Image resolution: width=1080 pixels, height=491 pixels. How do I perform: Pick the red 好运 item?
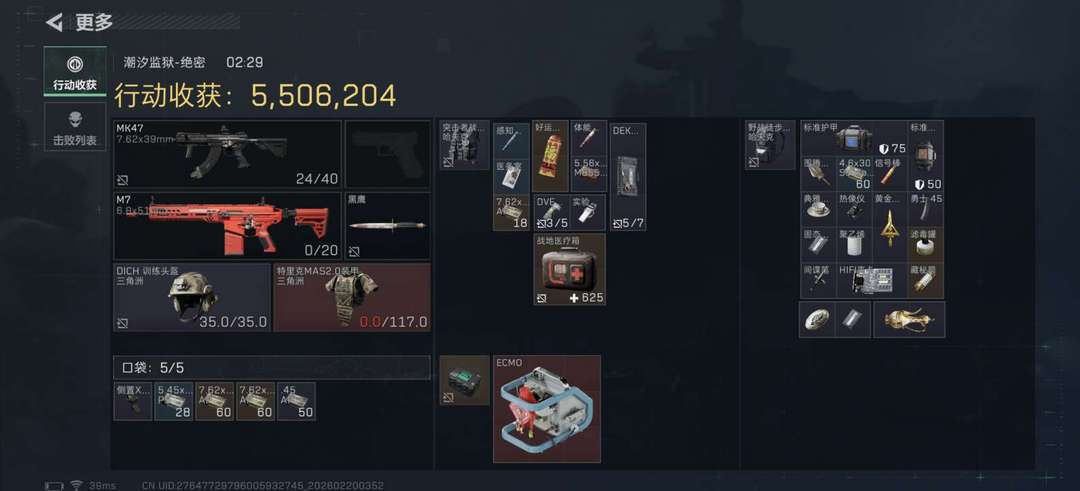click(x=550, y=156)
